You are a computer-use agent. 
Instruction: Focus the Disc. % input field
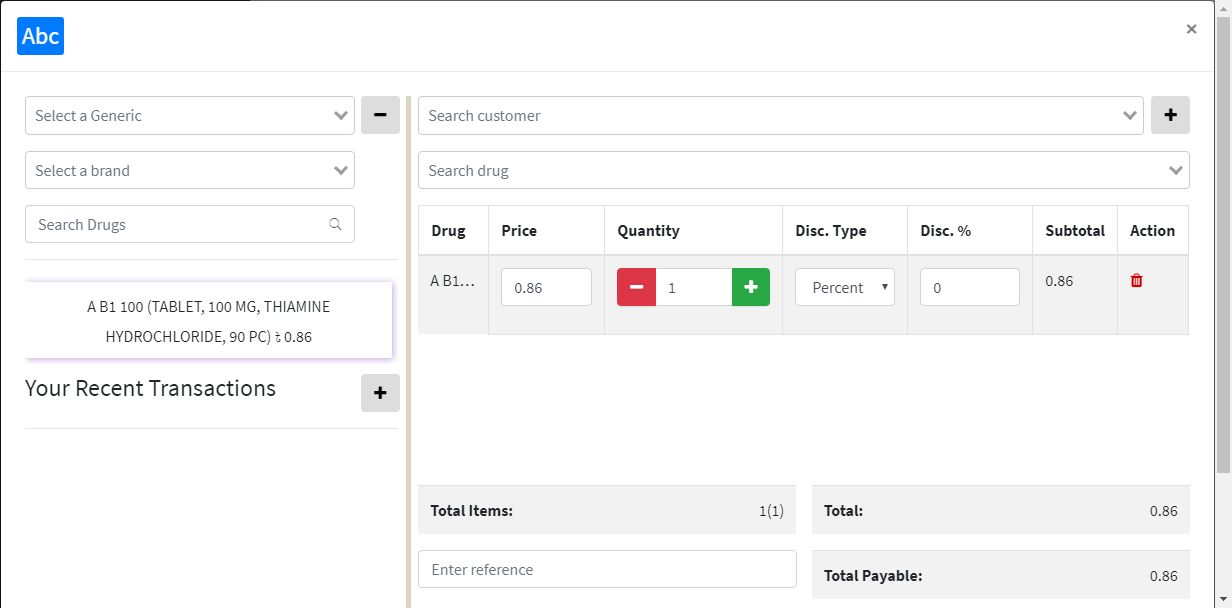tap(969, 287)
